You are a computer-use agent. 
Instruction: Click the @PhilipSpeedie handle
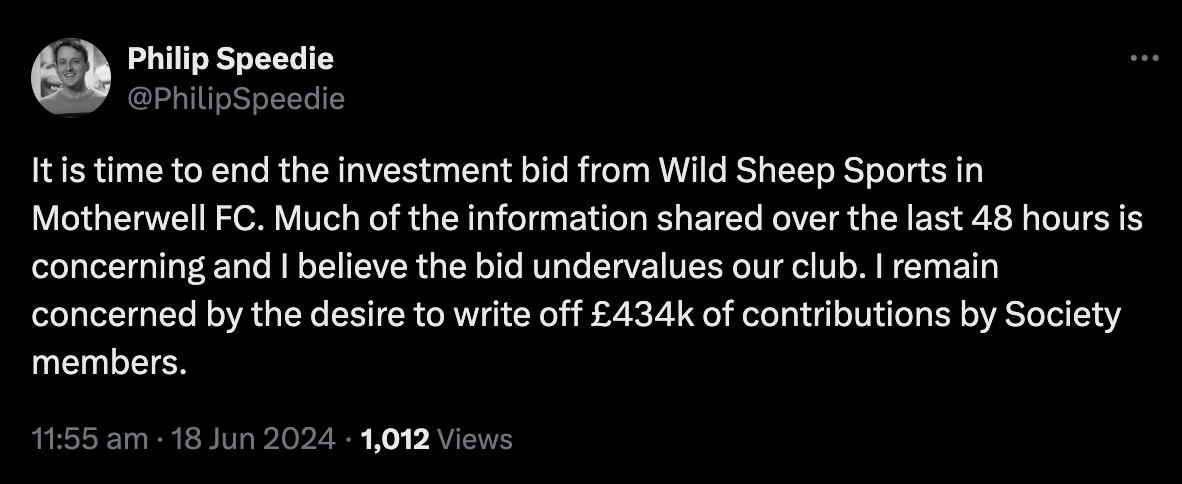point(236,98)
